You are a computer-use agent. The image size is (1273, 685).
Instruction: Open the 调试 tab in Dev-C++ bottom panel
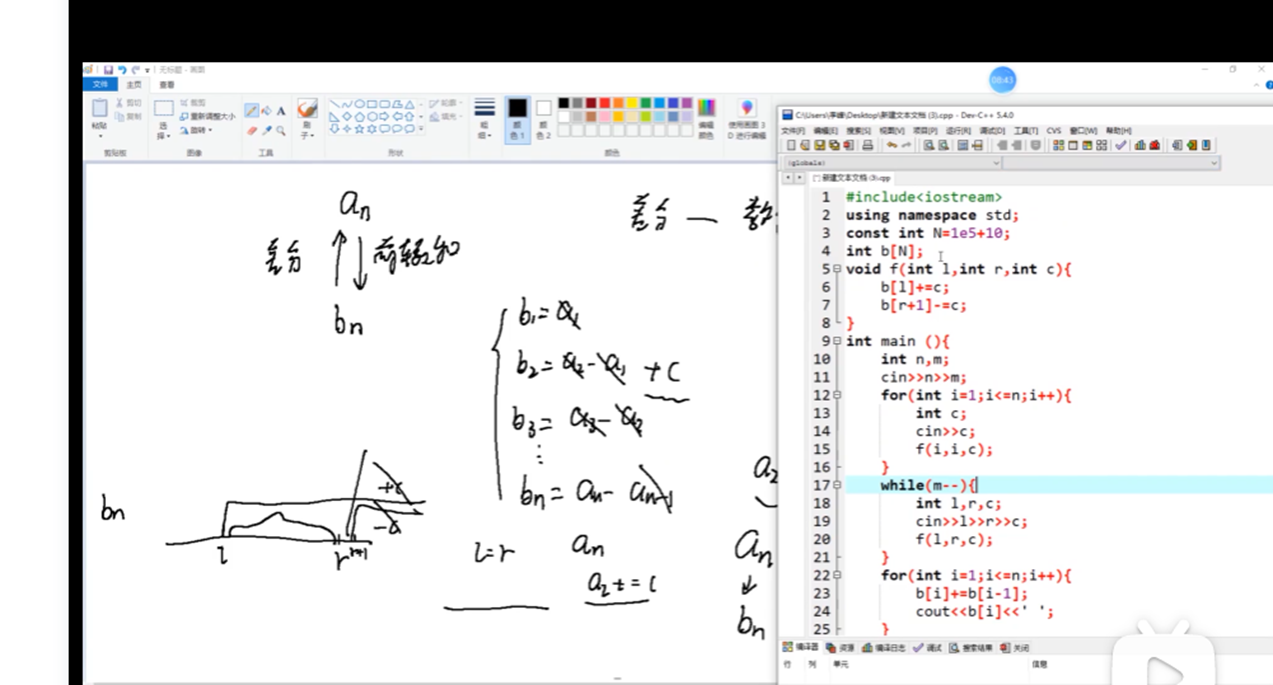pos(928,648)
